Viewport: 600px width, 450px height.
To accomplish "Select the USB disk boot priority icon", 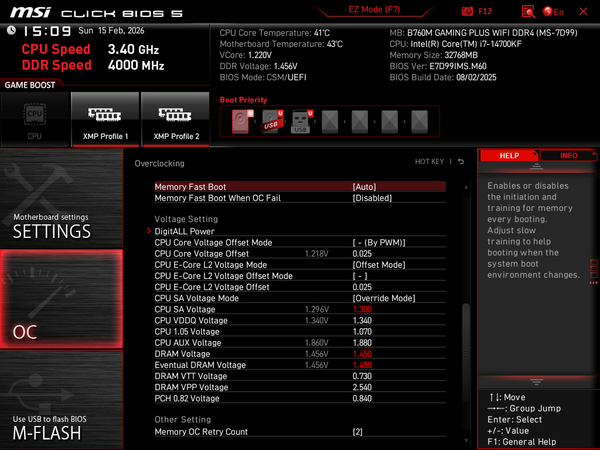I will coord(272,121).
